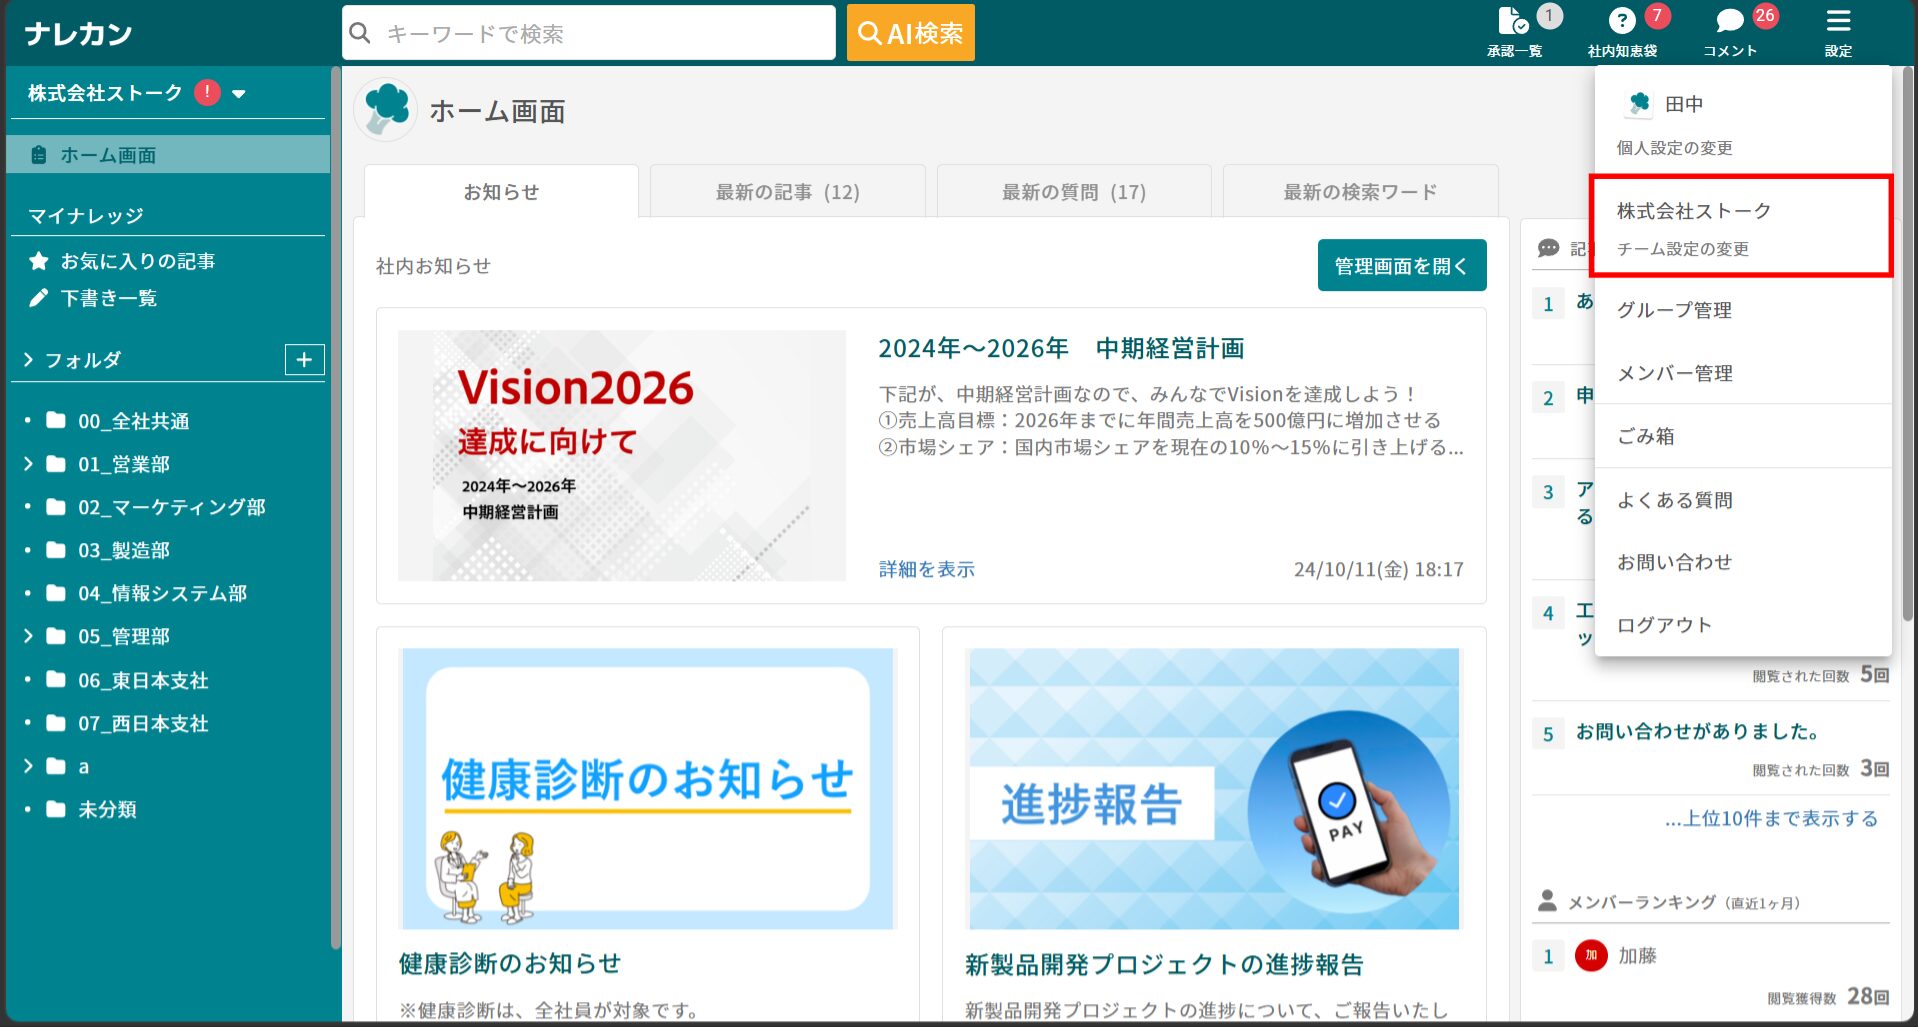Image resolution: width=1918 pixels, height=1027 pixels.
Task: Click the folder icon of 06_東日本支社
Action: 56,680
